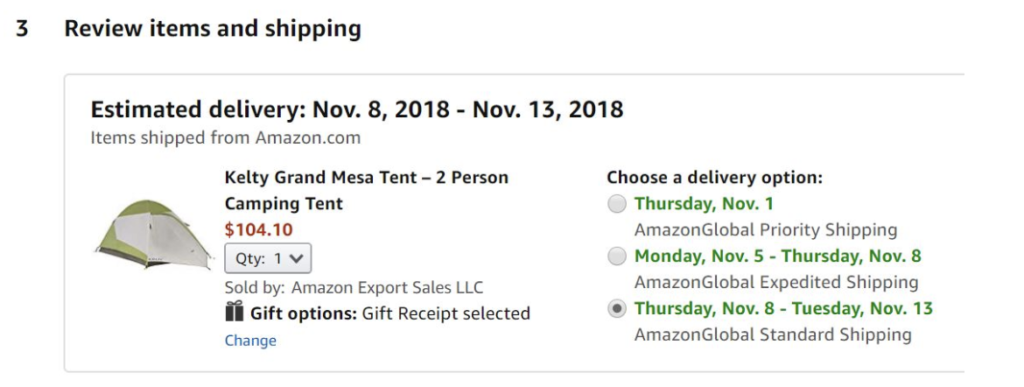1024x387 pixels.
Task: Select the Thursday, Nov. 1 radio button
Action: 616,204
